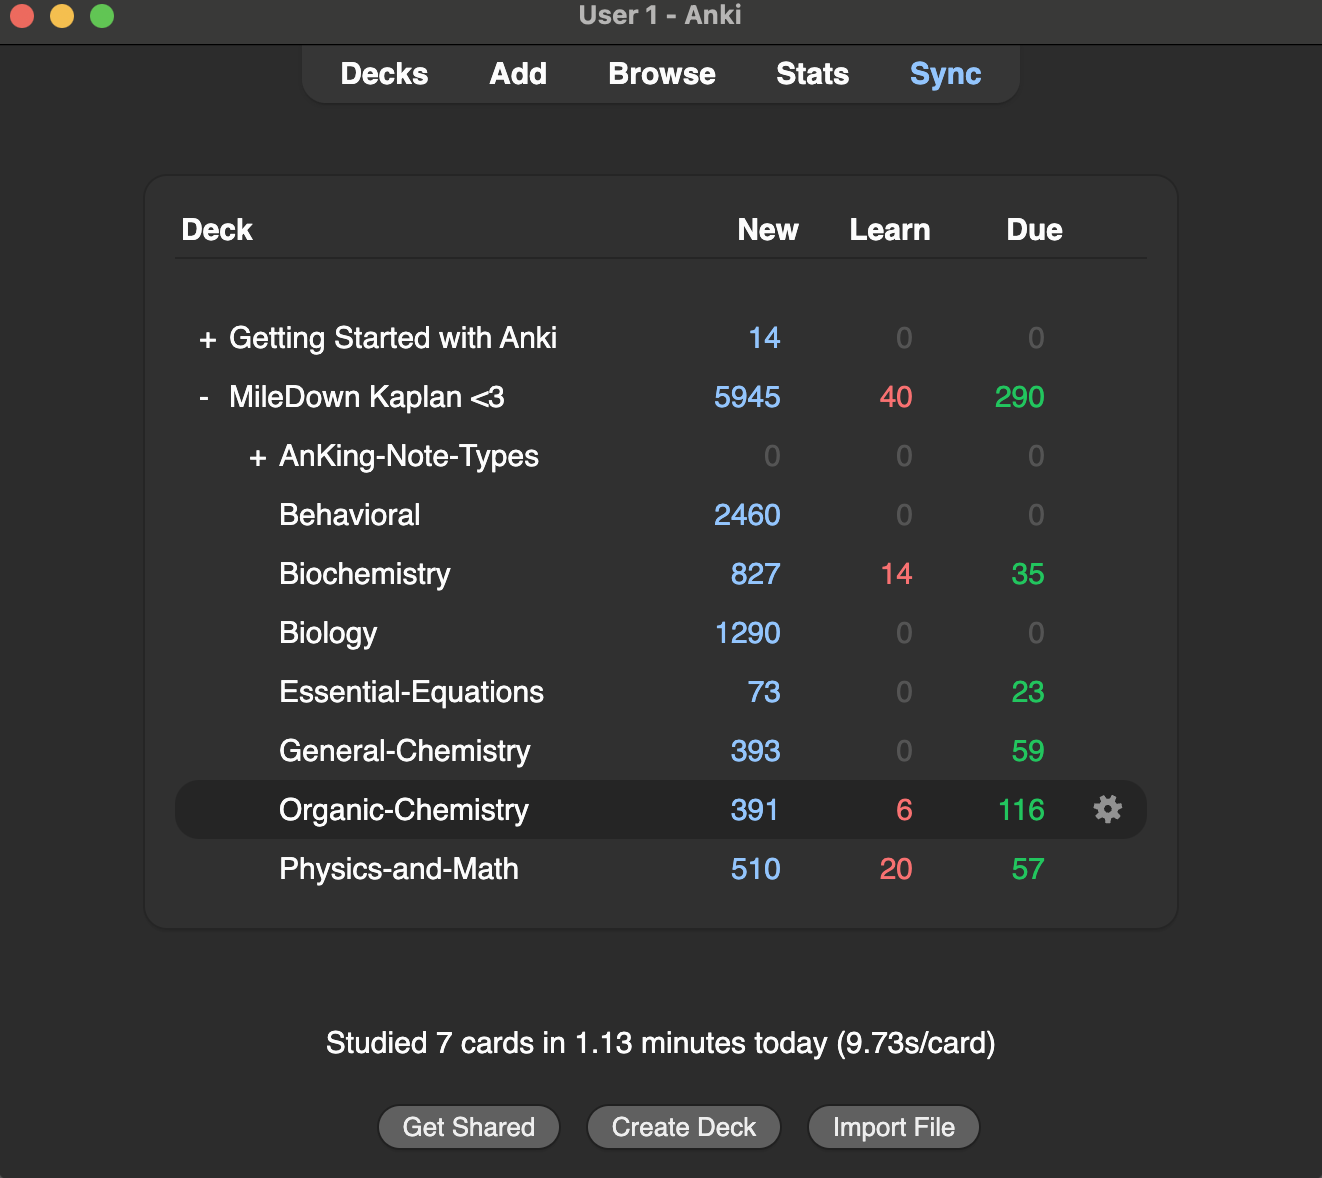Open the Browse card browser

[661, 74]
